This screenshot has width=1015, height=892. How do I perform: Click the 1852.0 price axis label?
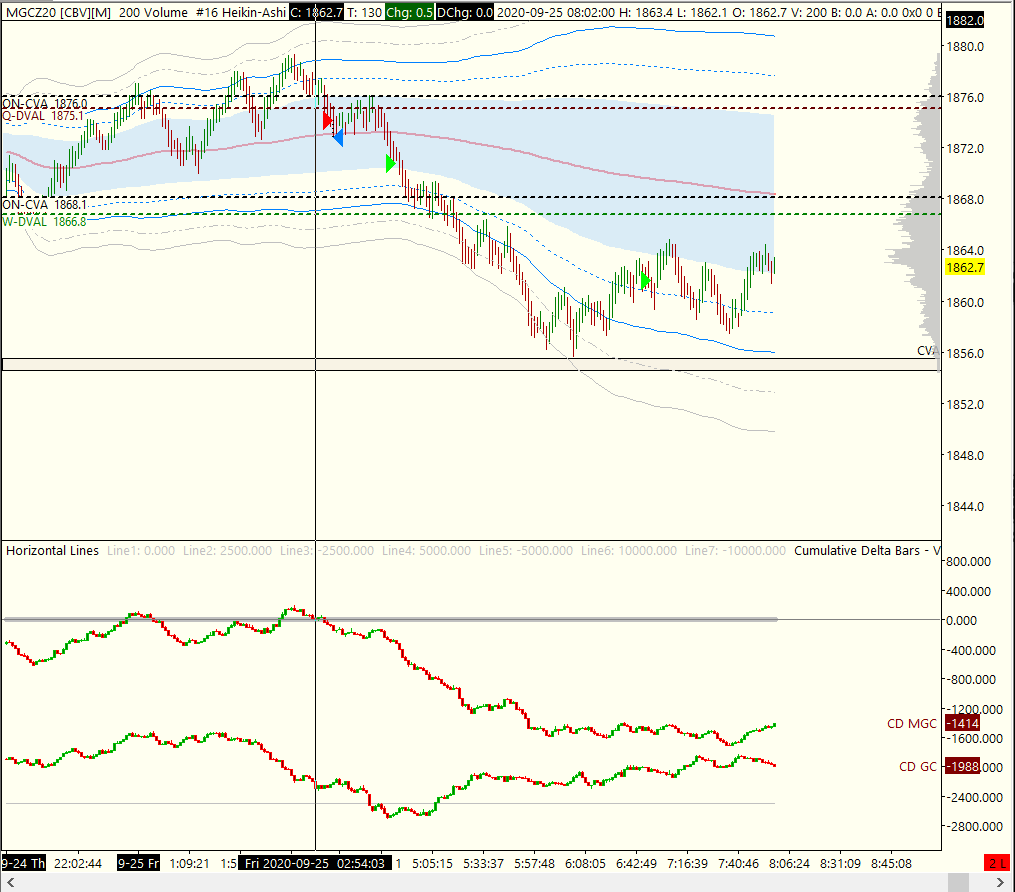click(965, 405)
